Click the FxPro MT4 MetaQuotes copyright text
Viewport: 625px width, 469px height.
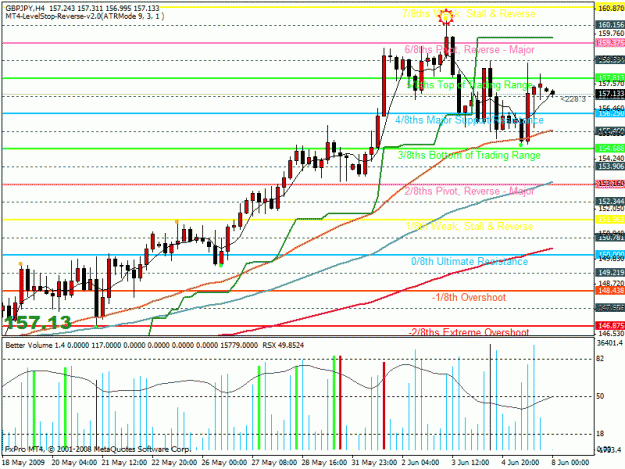coord(98,449)
